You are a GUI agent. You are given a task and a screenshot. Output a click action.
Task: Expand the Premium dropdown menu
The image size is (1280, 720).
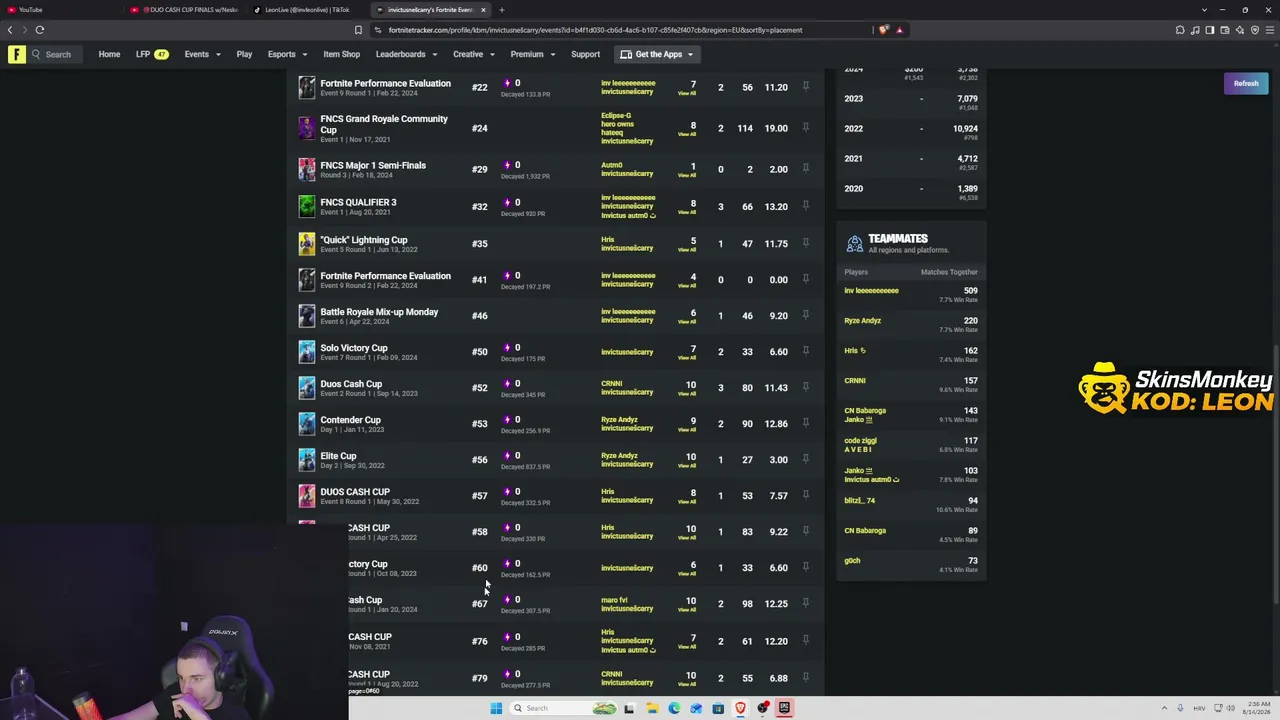pyautogui.click(x=533, y=54)
